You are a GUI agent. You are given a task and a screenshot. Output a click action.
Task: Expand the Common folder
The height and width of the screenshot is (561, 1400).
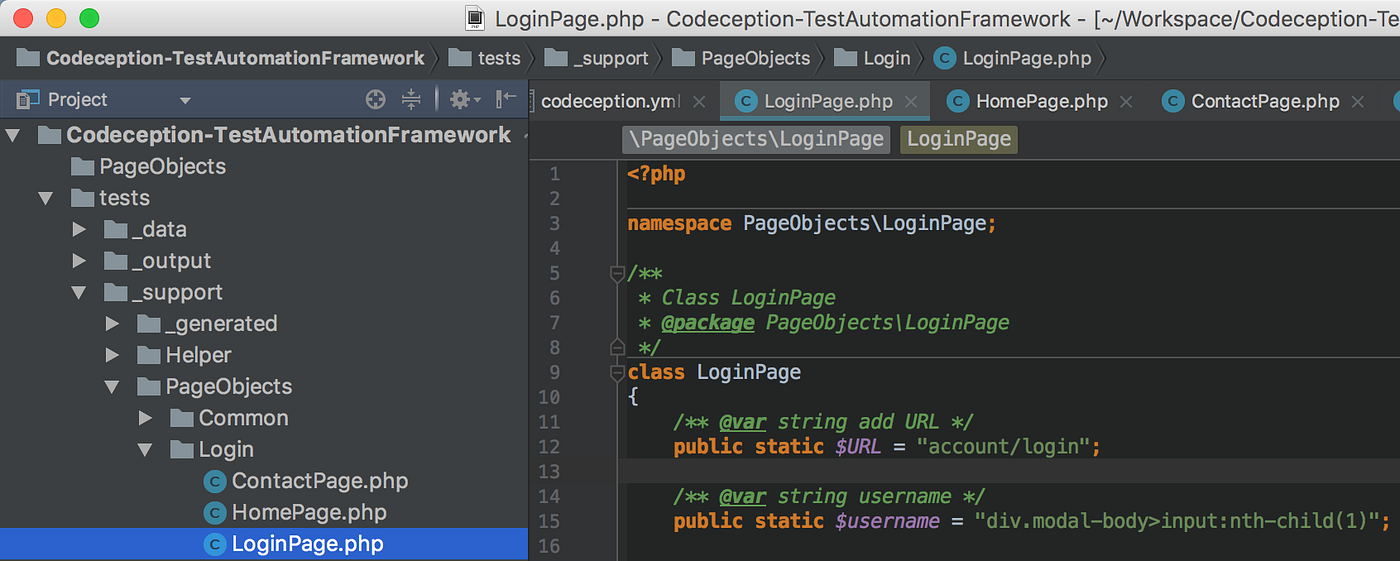click(146, 418)
